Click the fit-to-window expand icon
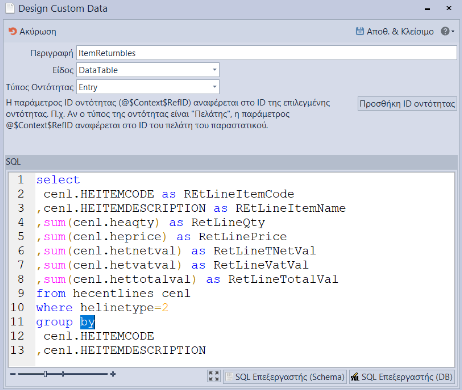The height and width of the screenshot is (390, 462). click(214, 376)
